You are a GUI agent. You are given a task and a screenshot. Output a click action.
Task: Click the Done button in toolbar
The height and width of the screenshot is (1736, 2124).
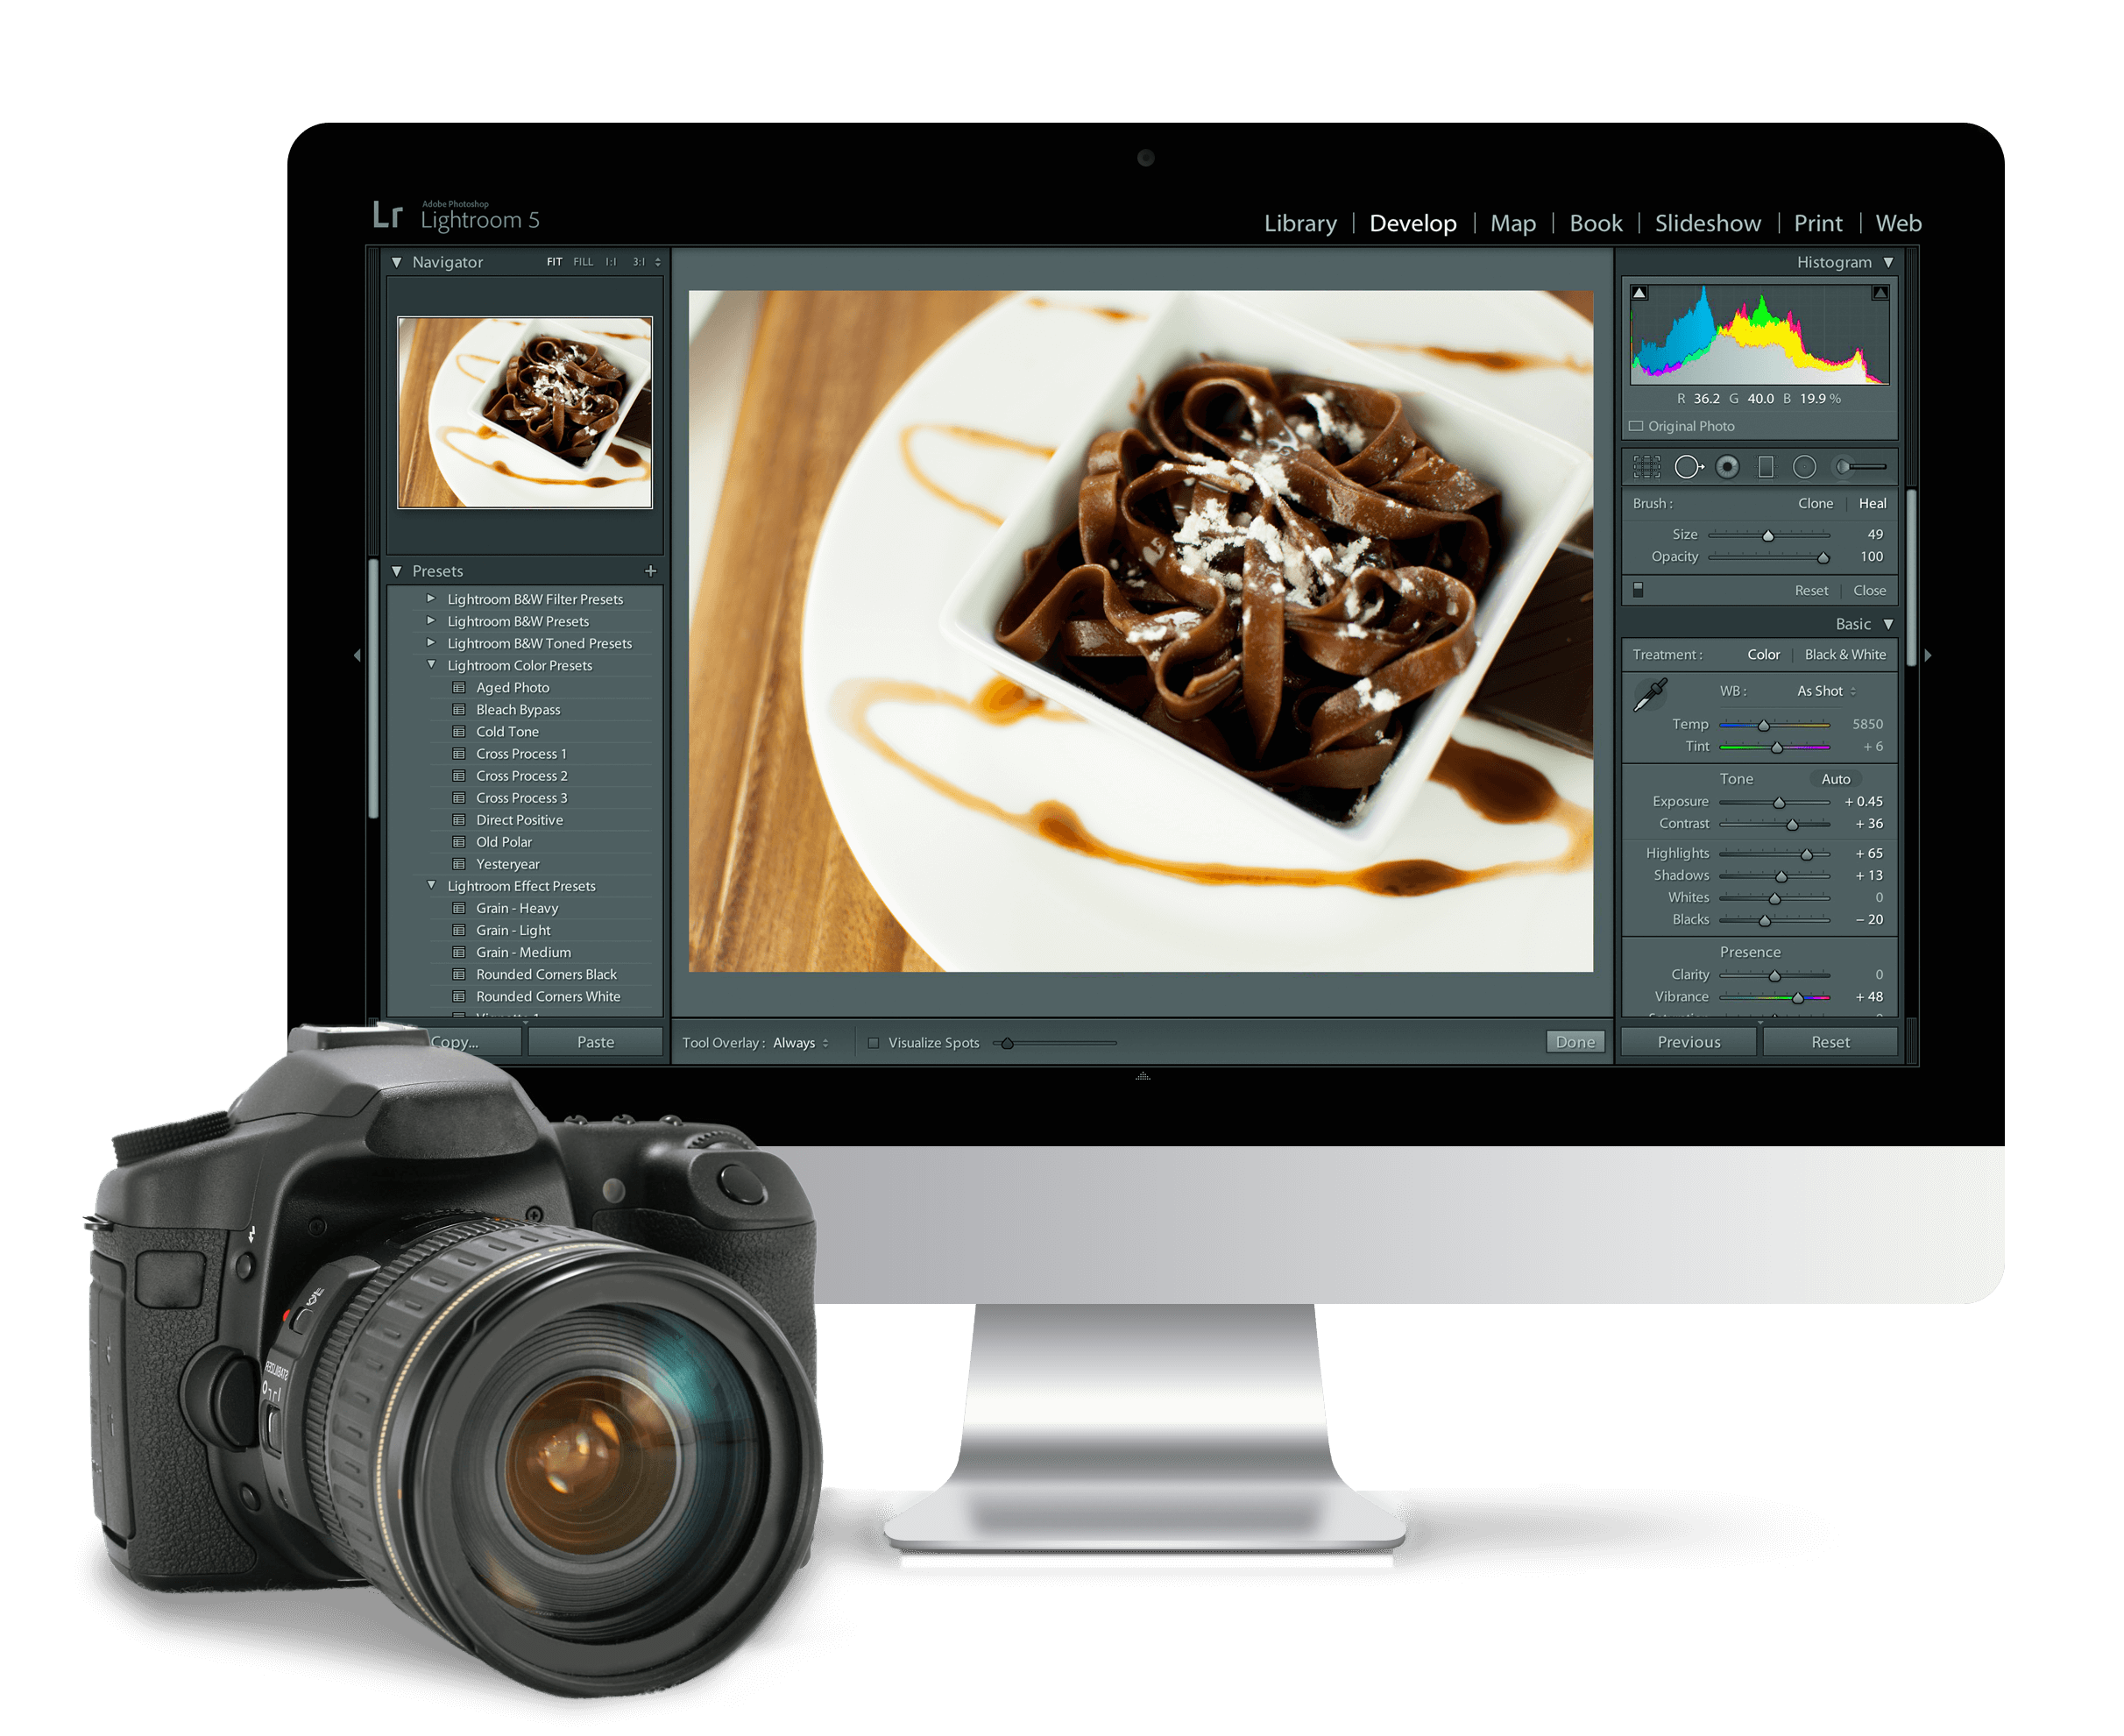click(x=1575, y=1042)
